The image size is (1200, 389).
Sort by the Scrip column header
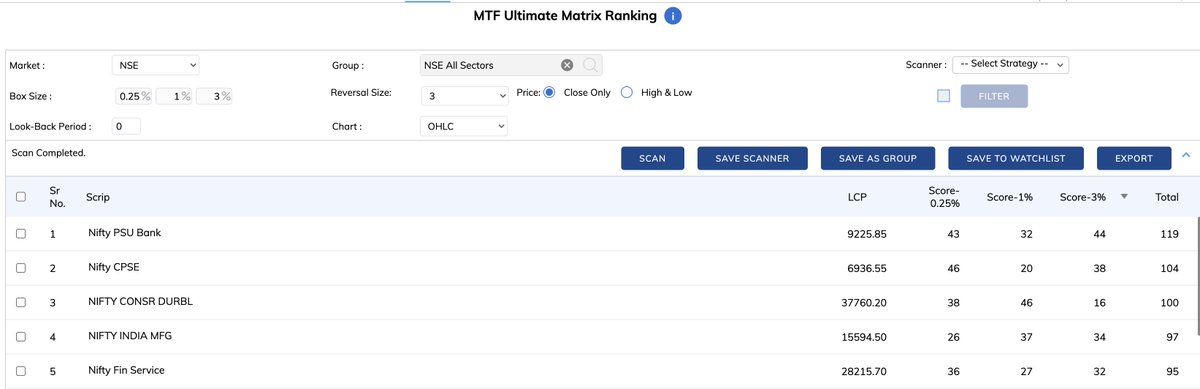[98, 198]
